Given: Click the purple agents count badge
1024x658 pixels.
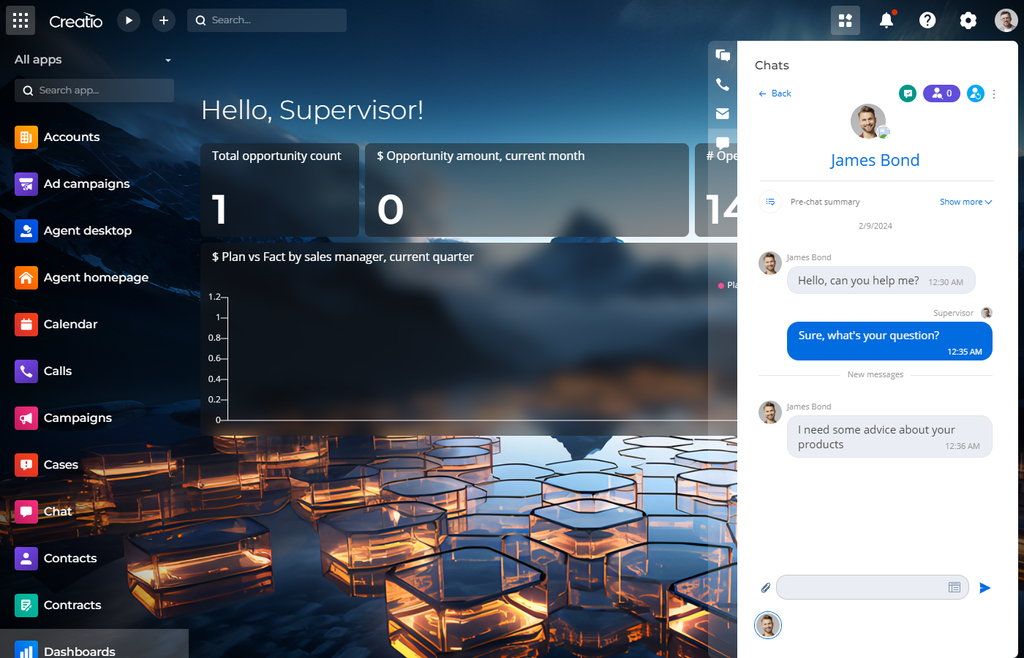Looking at the screenshot, I should coord(941,93).
